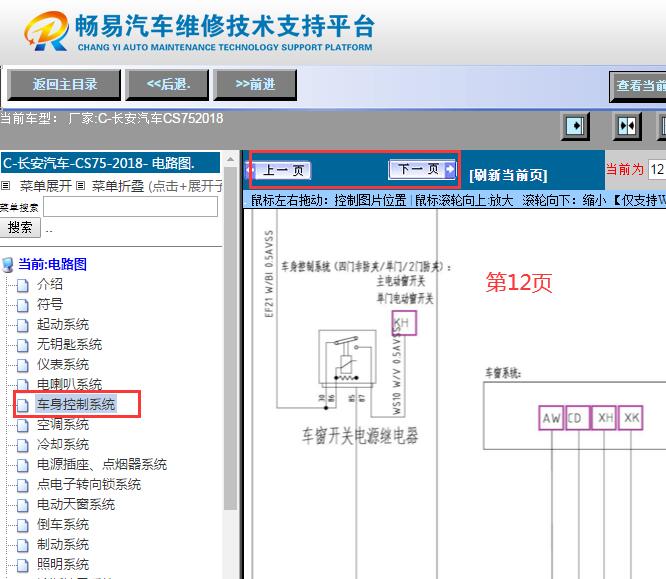Click the scrollbar up arrow in left panel
This screenshot has width=666, height=579.
tap(230, 159)
